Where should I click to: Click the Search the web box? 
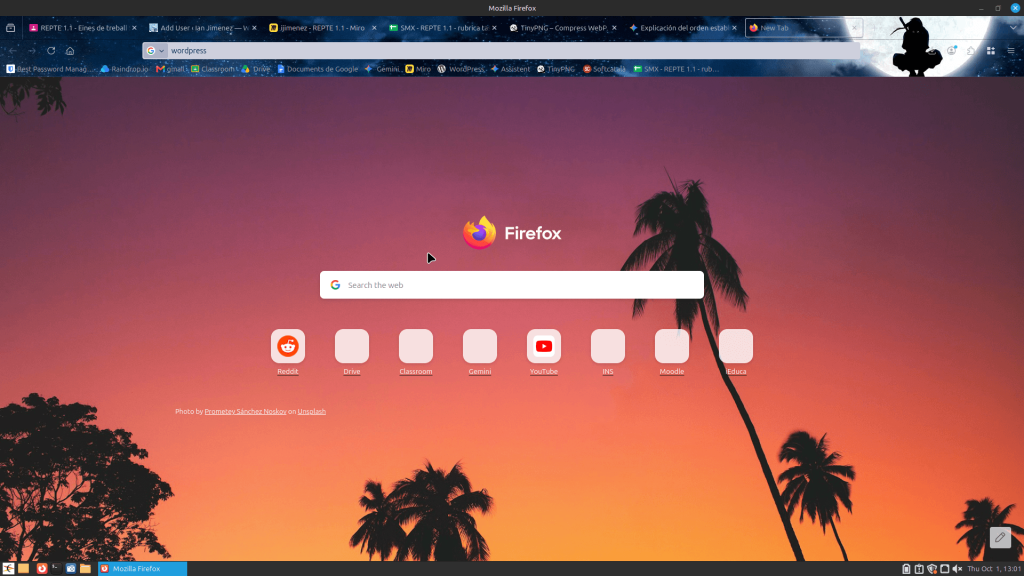511,285
